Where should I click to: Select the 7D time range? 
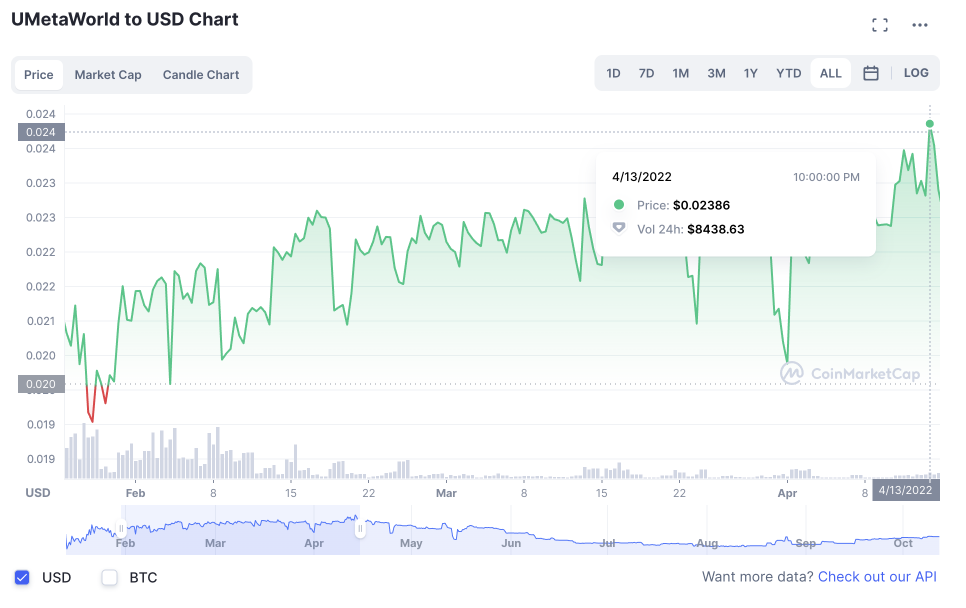point(646,73)
